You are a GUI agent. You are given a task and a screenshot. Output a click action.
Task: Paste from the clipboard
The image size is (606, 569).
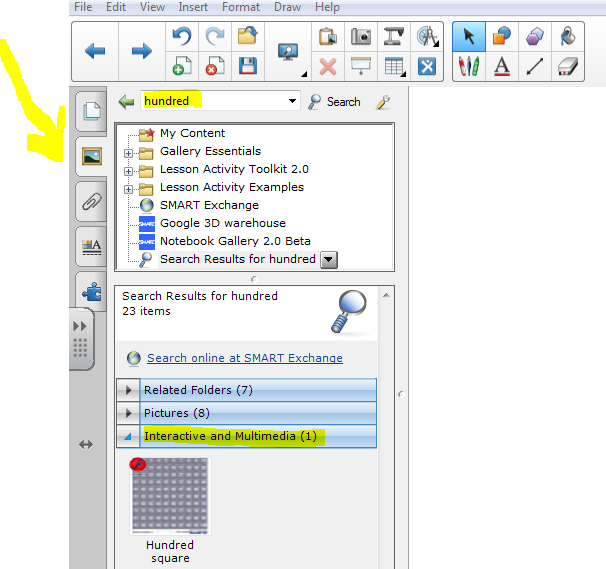(328, 36)
